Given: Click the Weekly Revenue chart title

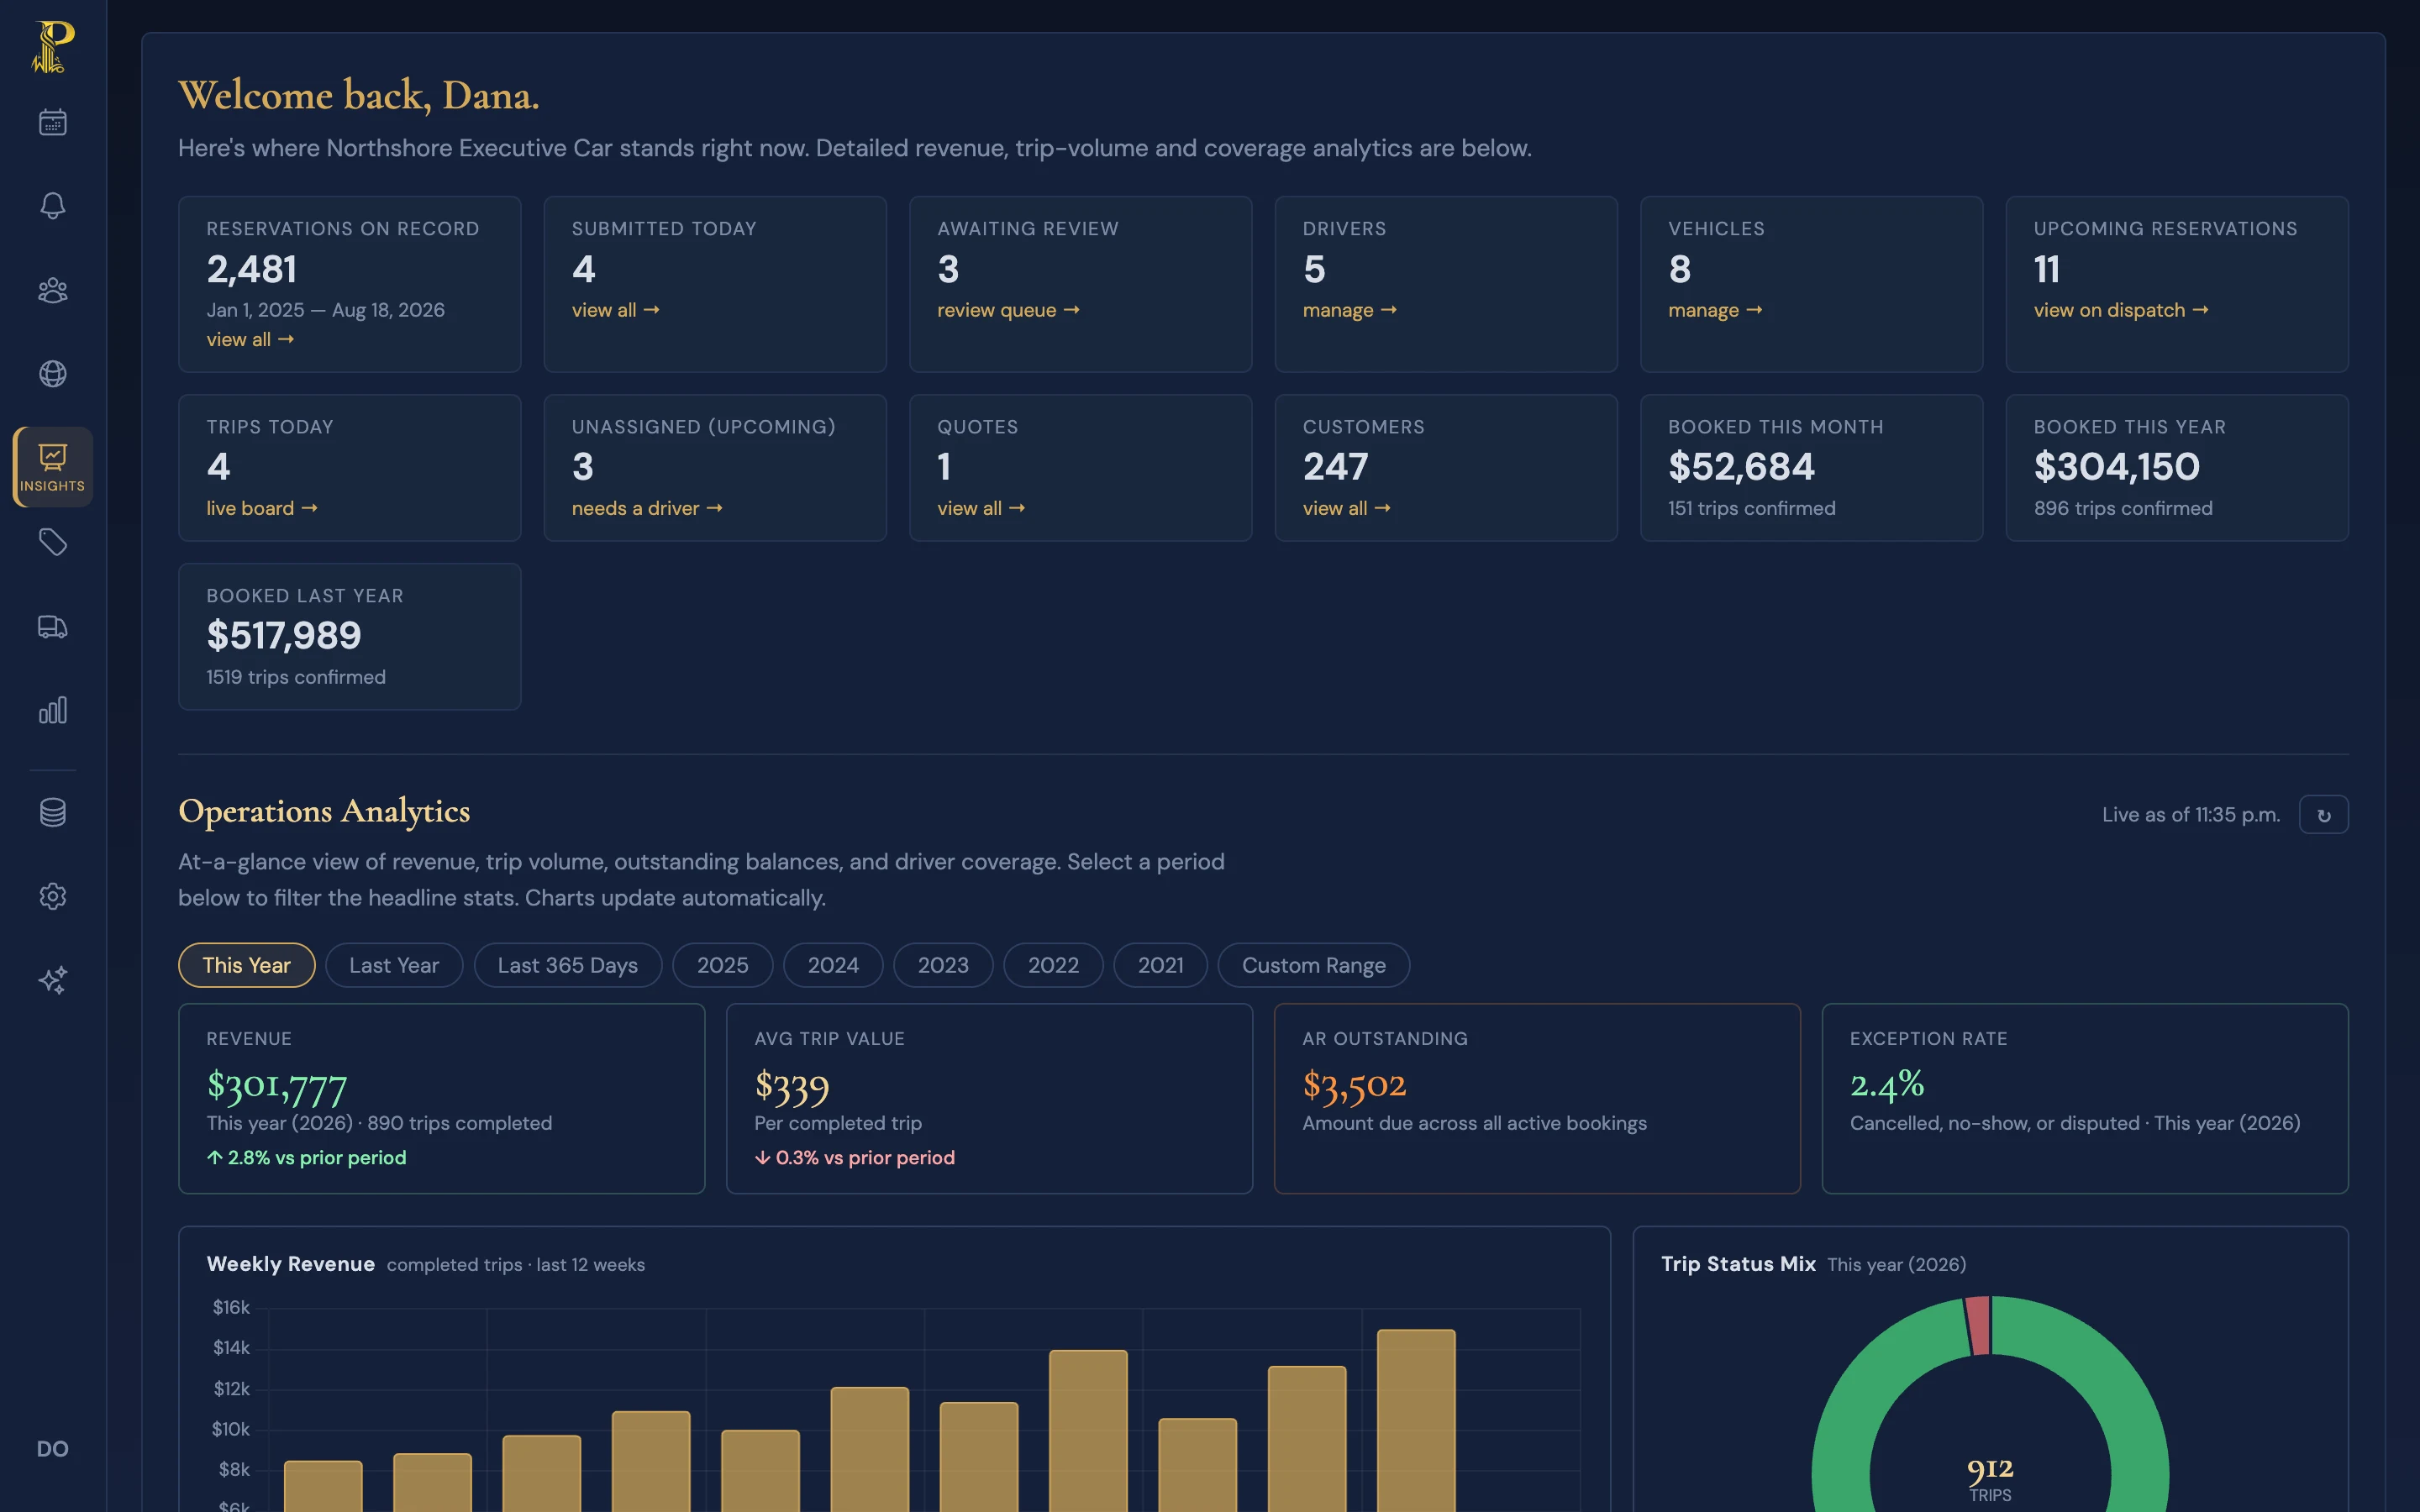Looking at the screenshot, I should coord(290,1264).
